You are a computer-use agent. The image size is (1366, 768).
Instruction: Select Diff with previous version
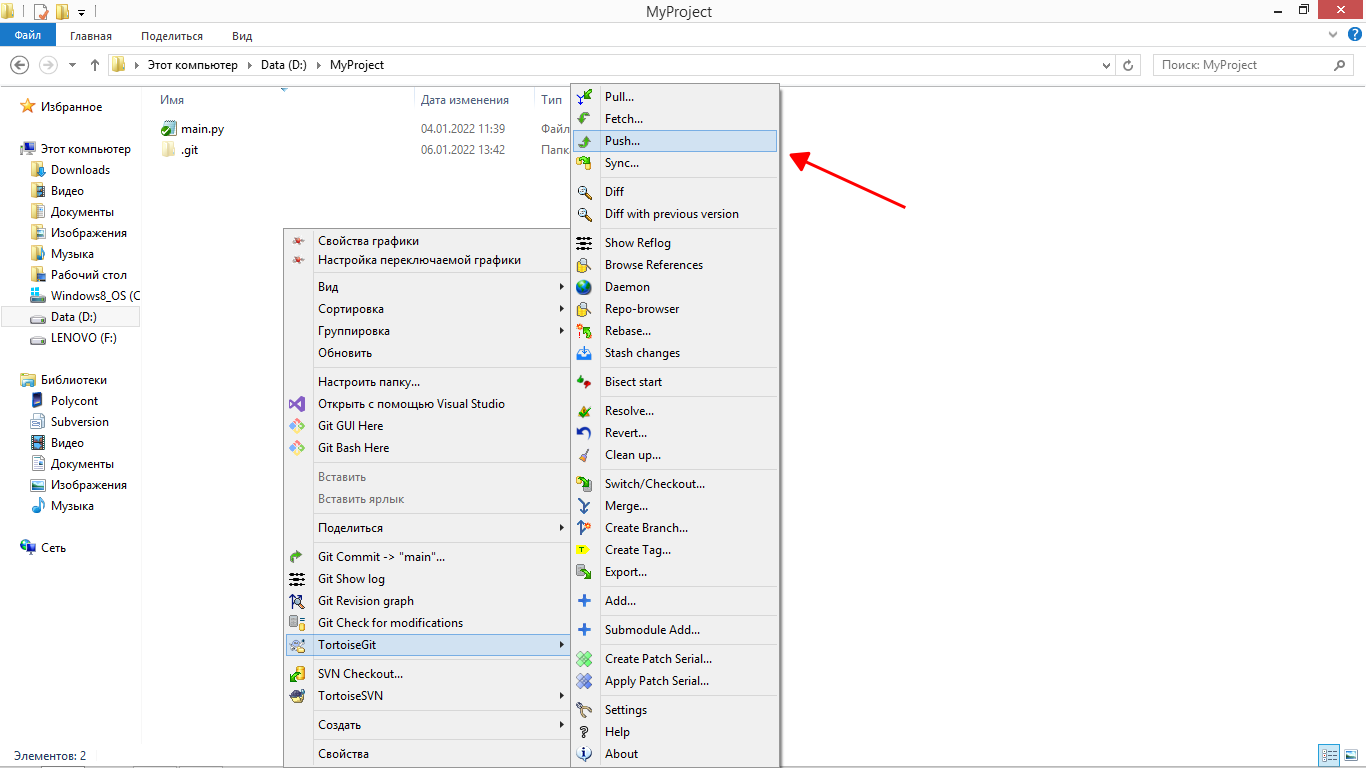674,214
